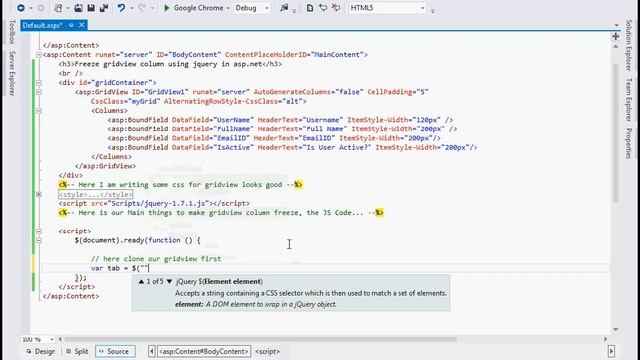This screenshot has height=360, width=640.
Task: Open the tab list dropdown arrow
Action: [x=616, y=25]
